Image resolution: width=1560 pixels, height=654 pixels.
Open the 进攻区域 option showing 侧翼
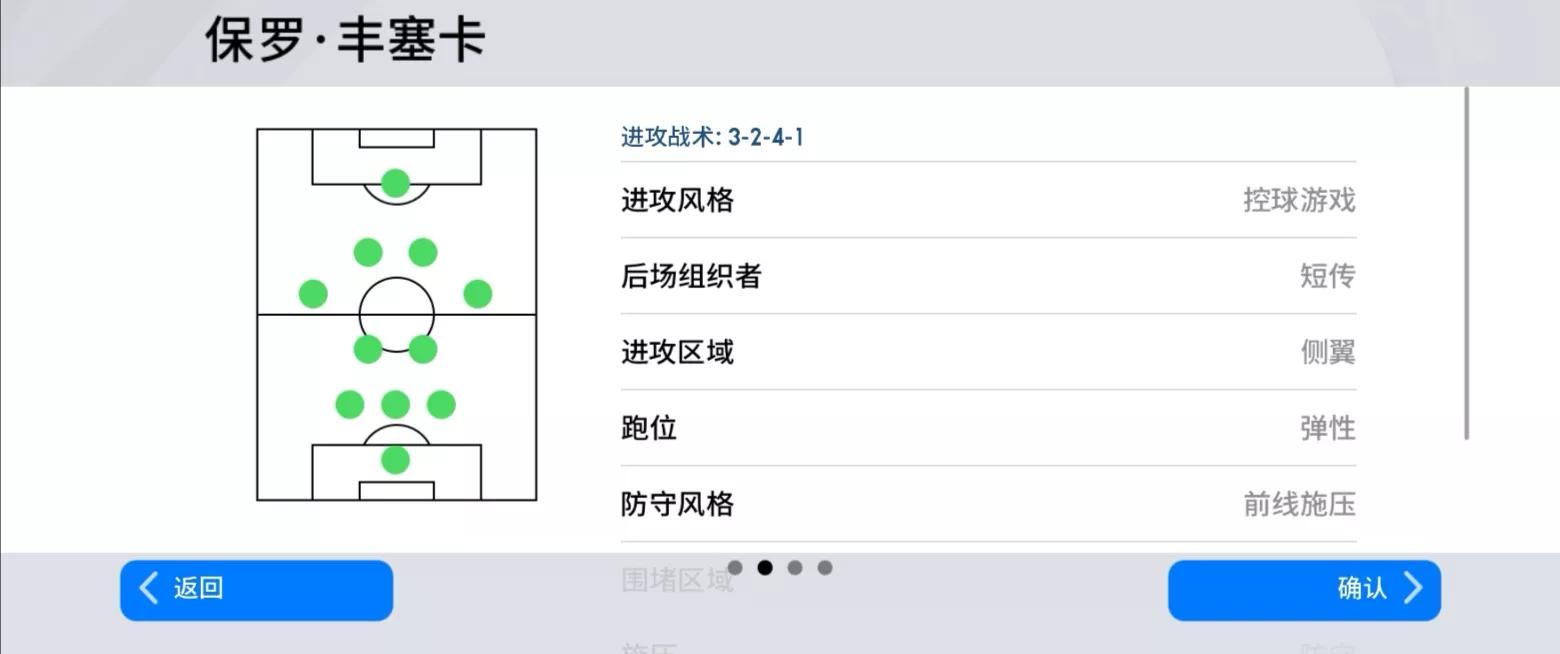988,352
